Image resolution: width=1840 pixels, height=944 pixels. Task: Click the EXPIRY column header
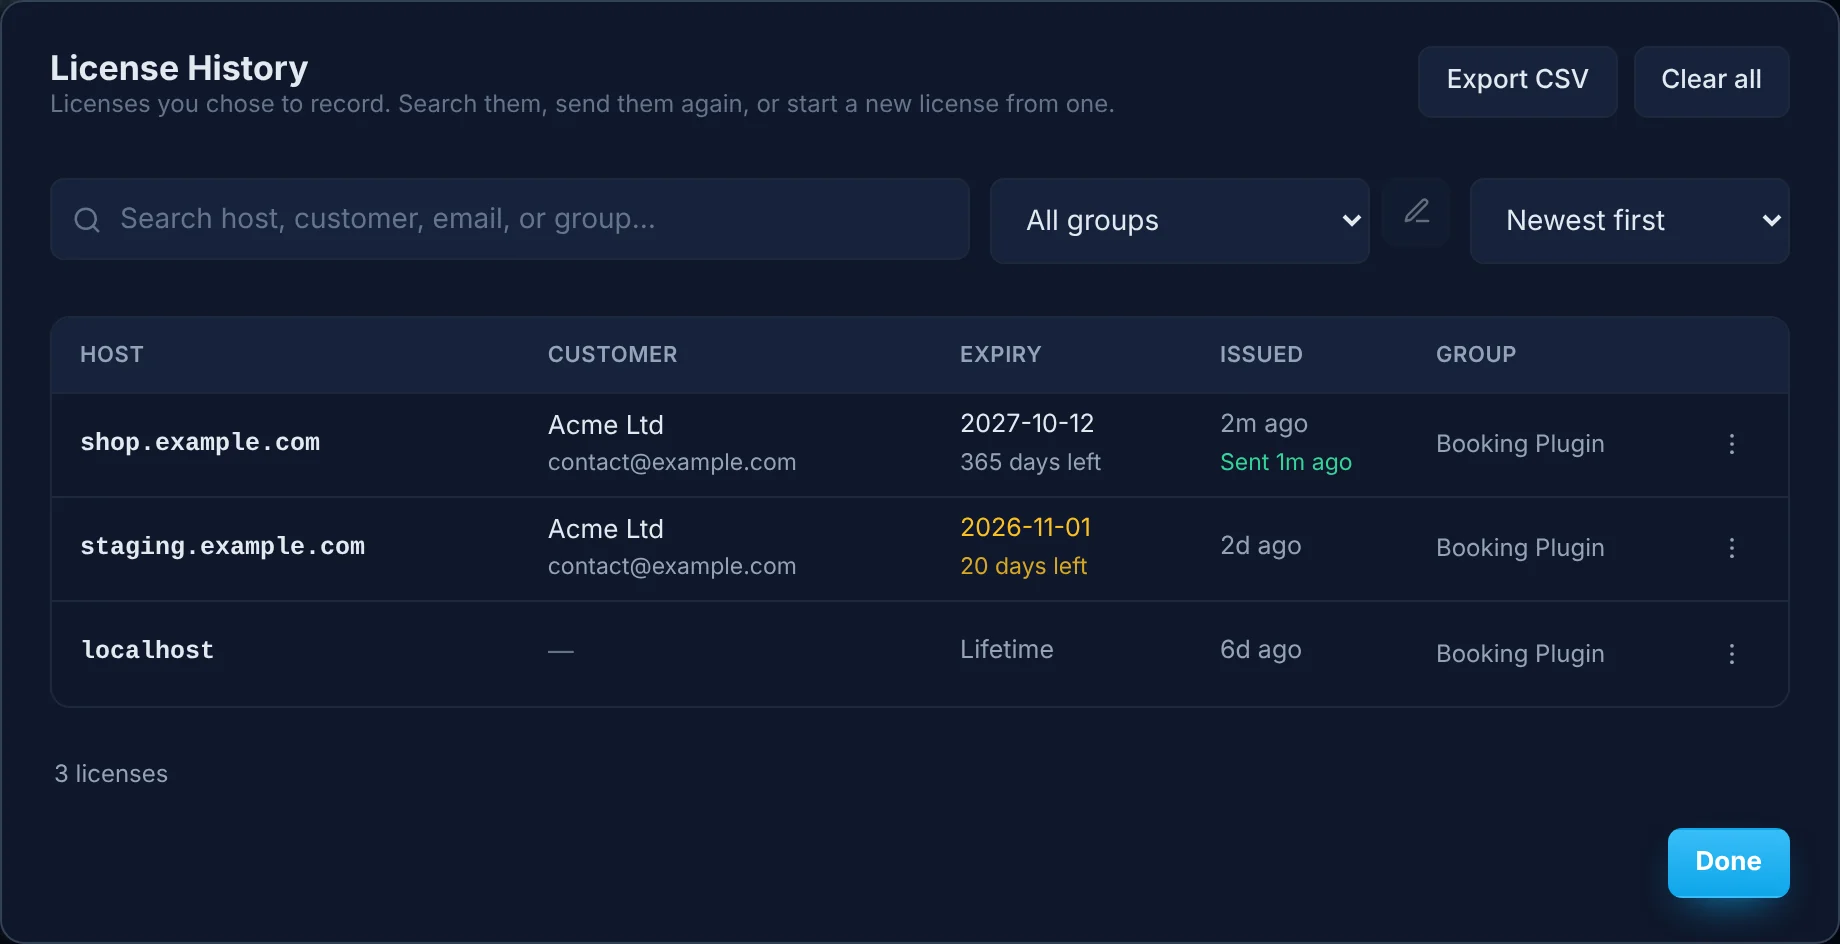[1000, 354]
